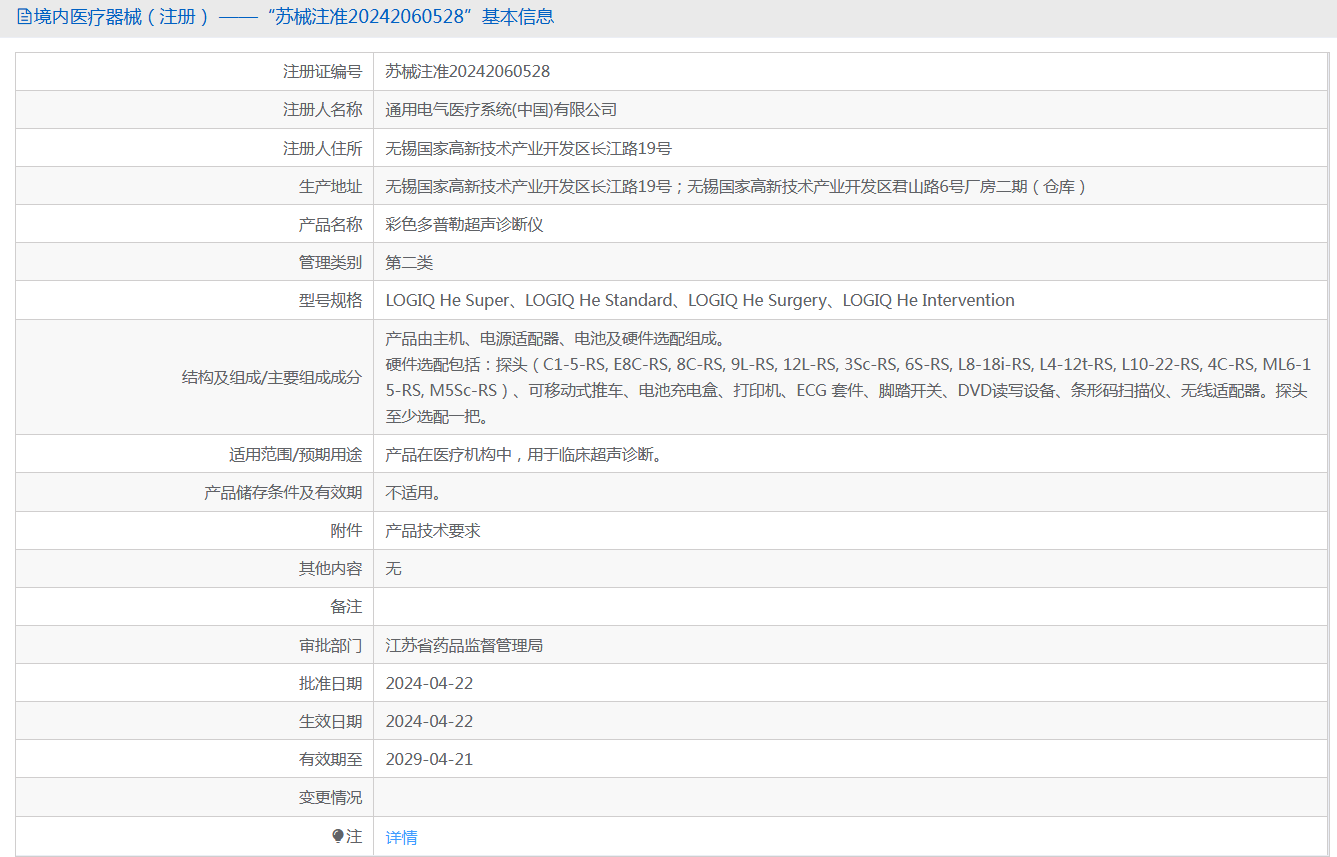Select the 产品储存条件及有效期 row label

coord(283,492)
